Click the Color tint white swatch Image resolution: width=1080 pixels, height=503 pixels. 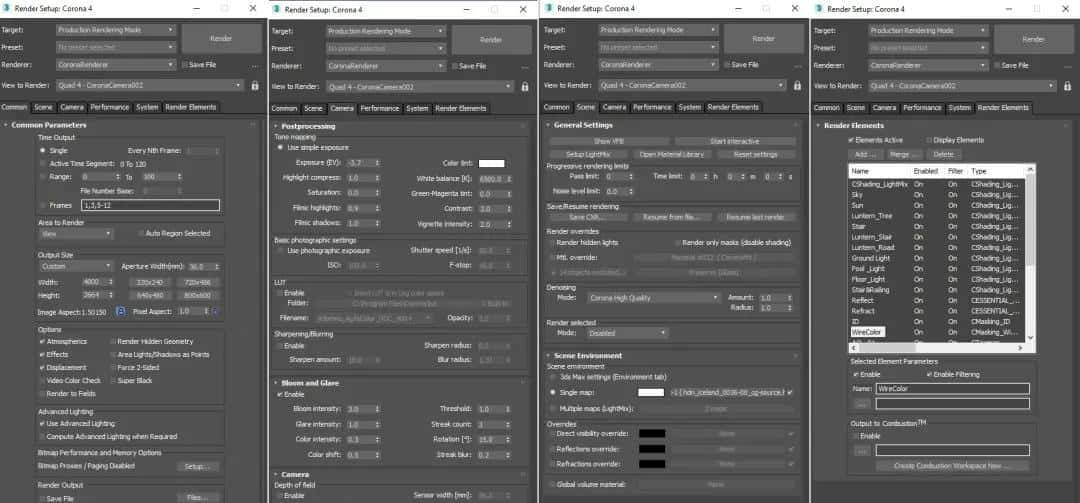click(492, 163)
